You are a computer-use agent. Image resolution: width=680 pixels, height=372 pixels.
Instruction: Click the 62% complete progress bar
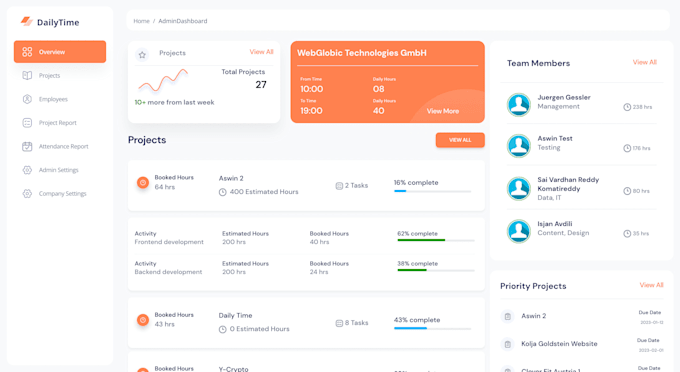point(436,240)
